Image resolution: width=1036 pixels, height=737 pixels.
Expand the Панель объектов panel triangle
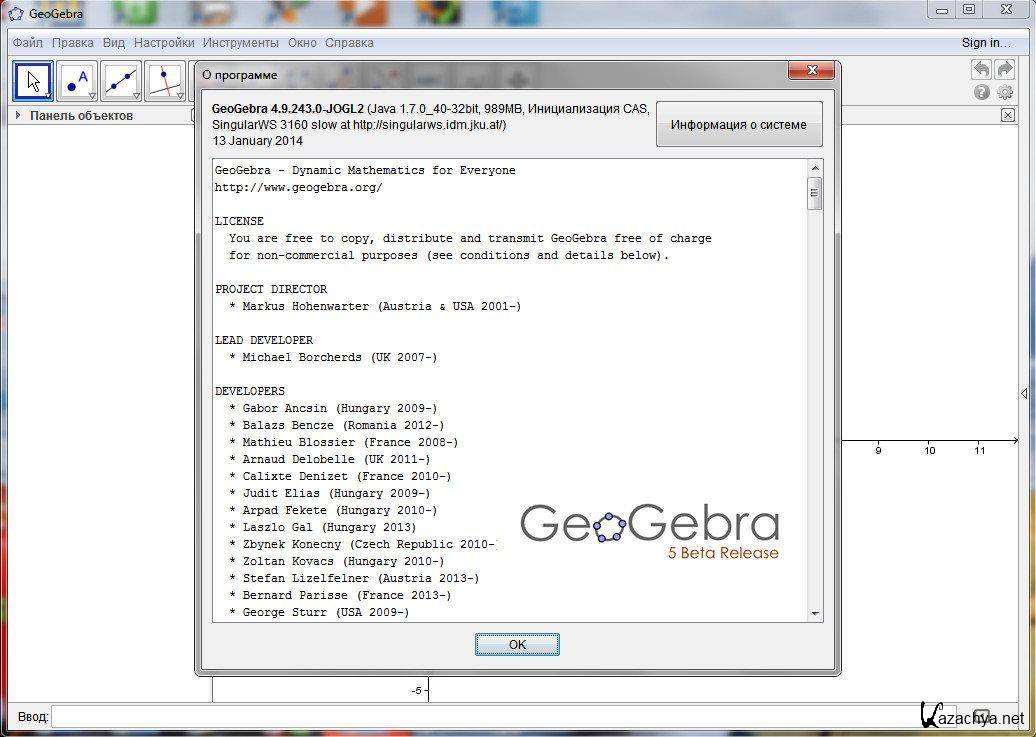pos(18,115)
